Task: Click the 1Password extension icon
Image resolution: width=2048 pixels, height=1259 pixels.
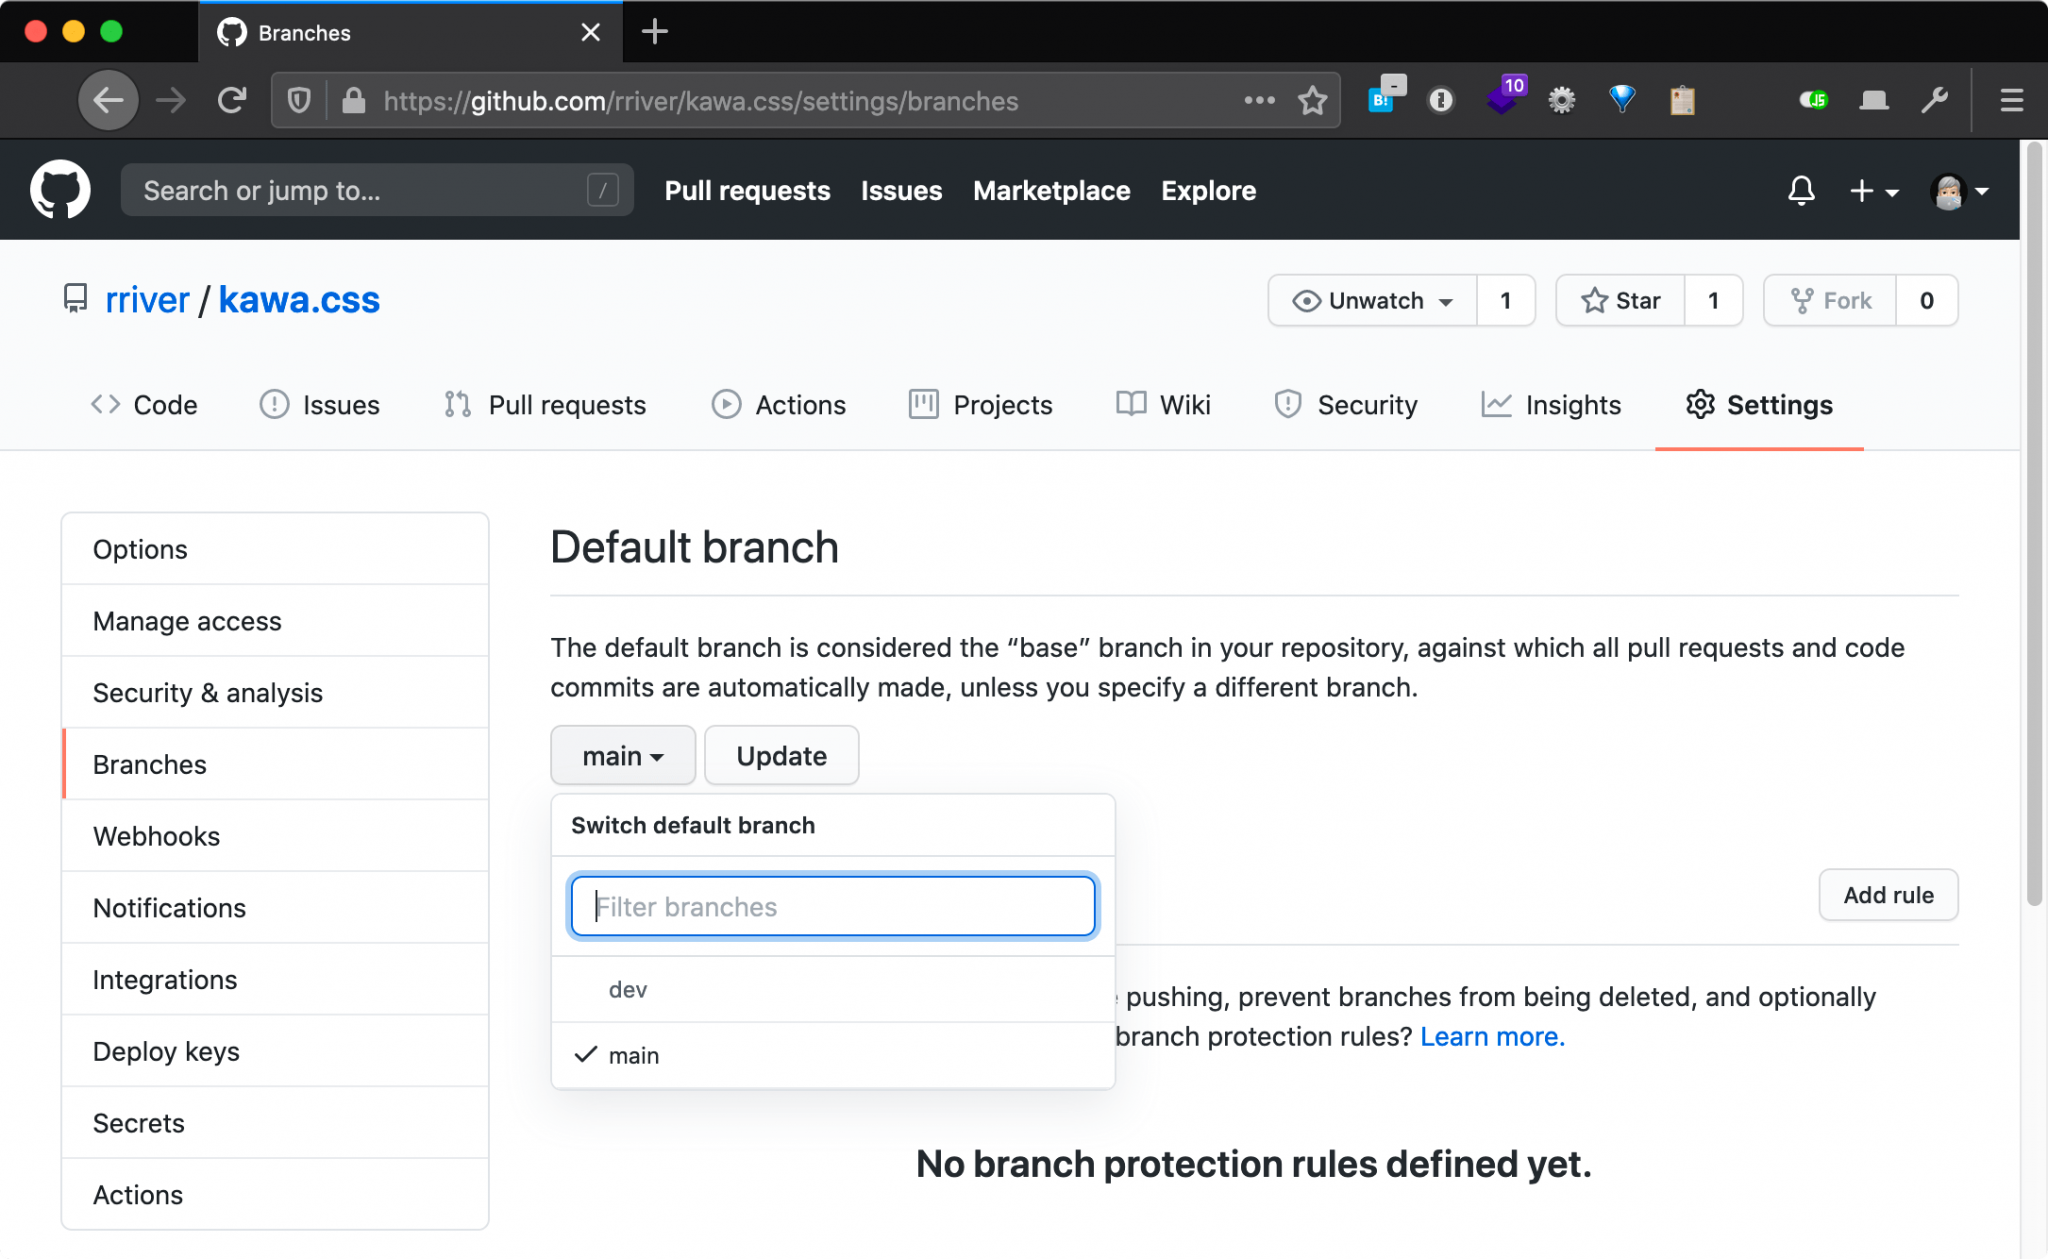Action: (x=1441, y=99)
